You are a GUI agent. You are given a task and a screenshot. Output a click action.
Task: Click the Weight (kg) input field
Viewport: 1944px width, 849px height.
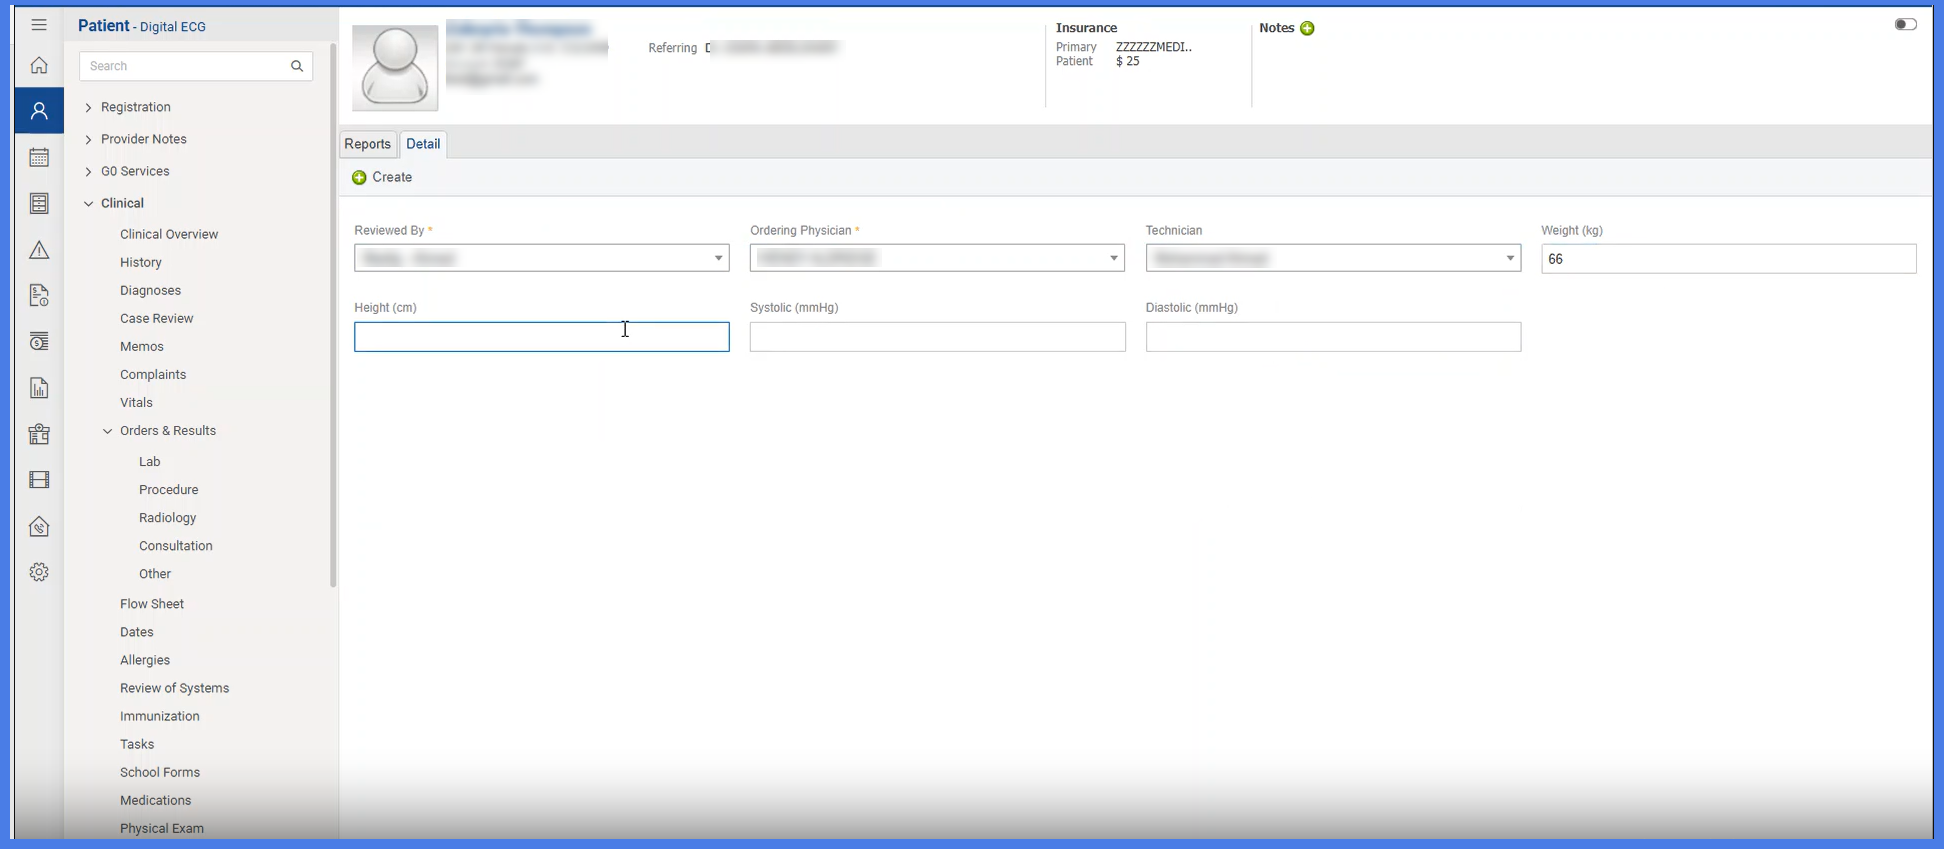(1728, 259)
